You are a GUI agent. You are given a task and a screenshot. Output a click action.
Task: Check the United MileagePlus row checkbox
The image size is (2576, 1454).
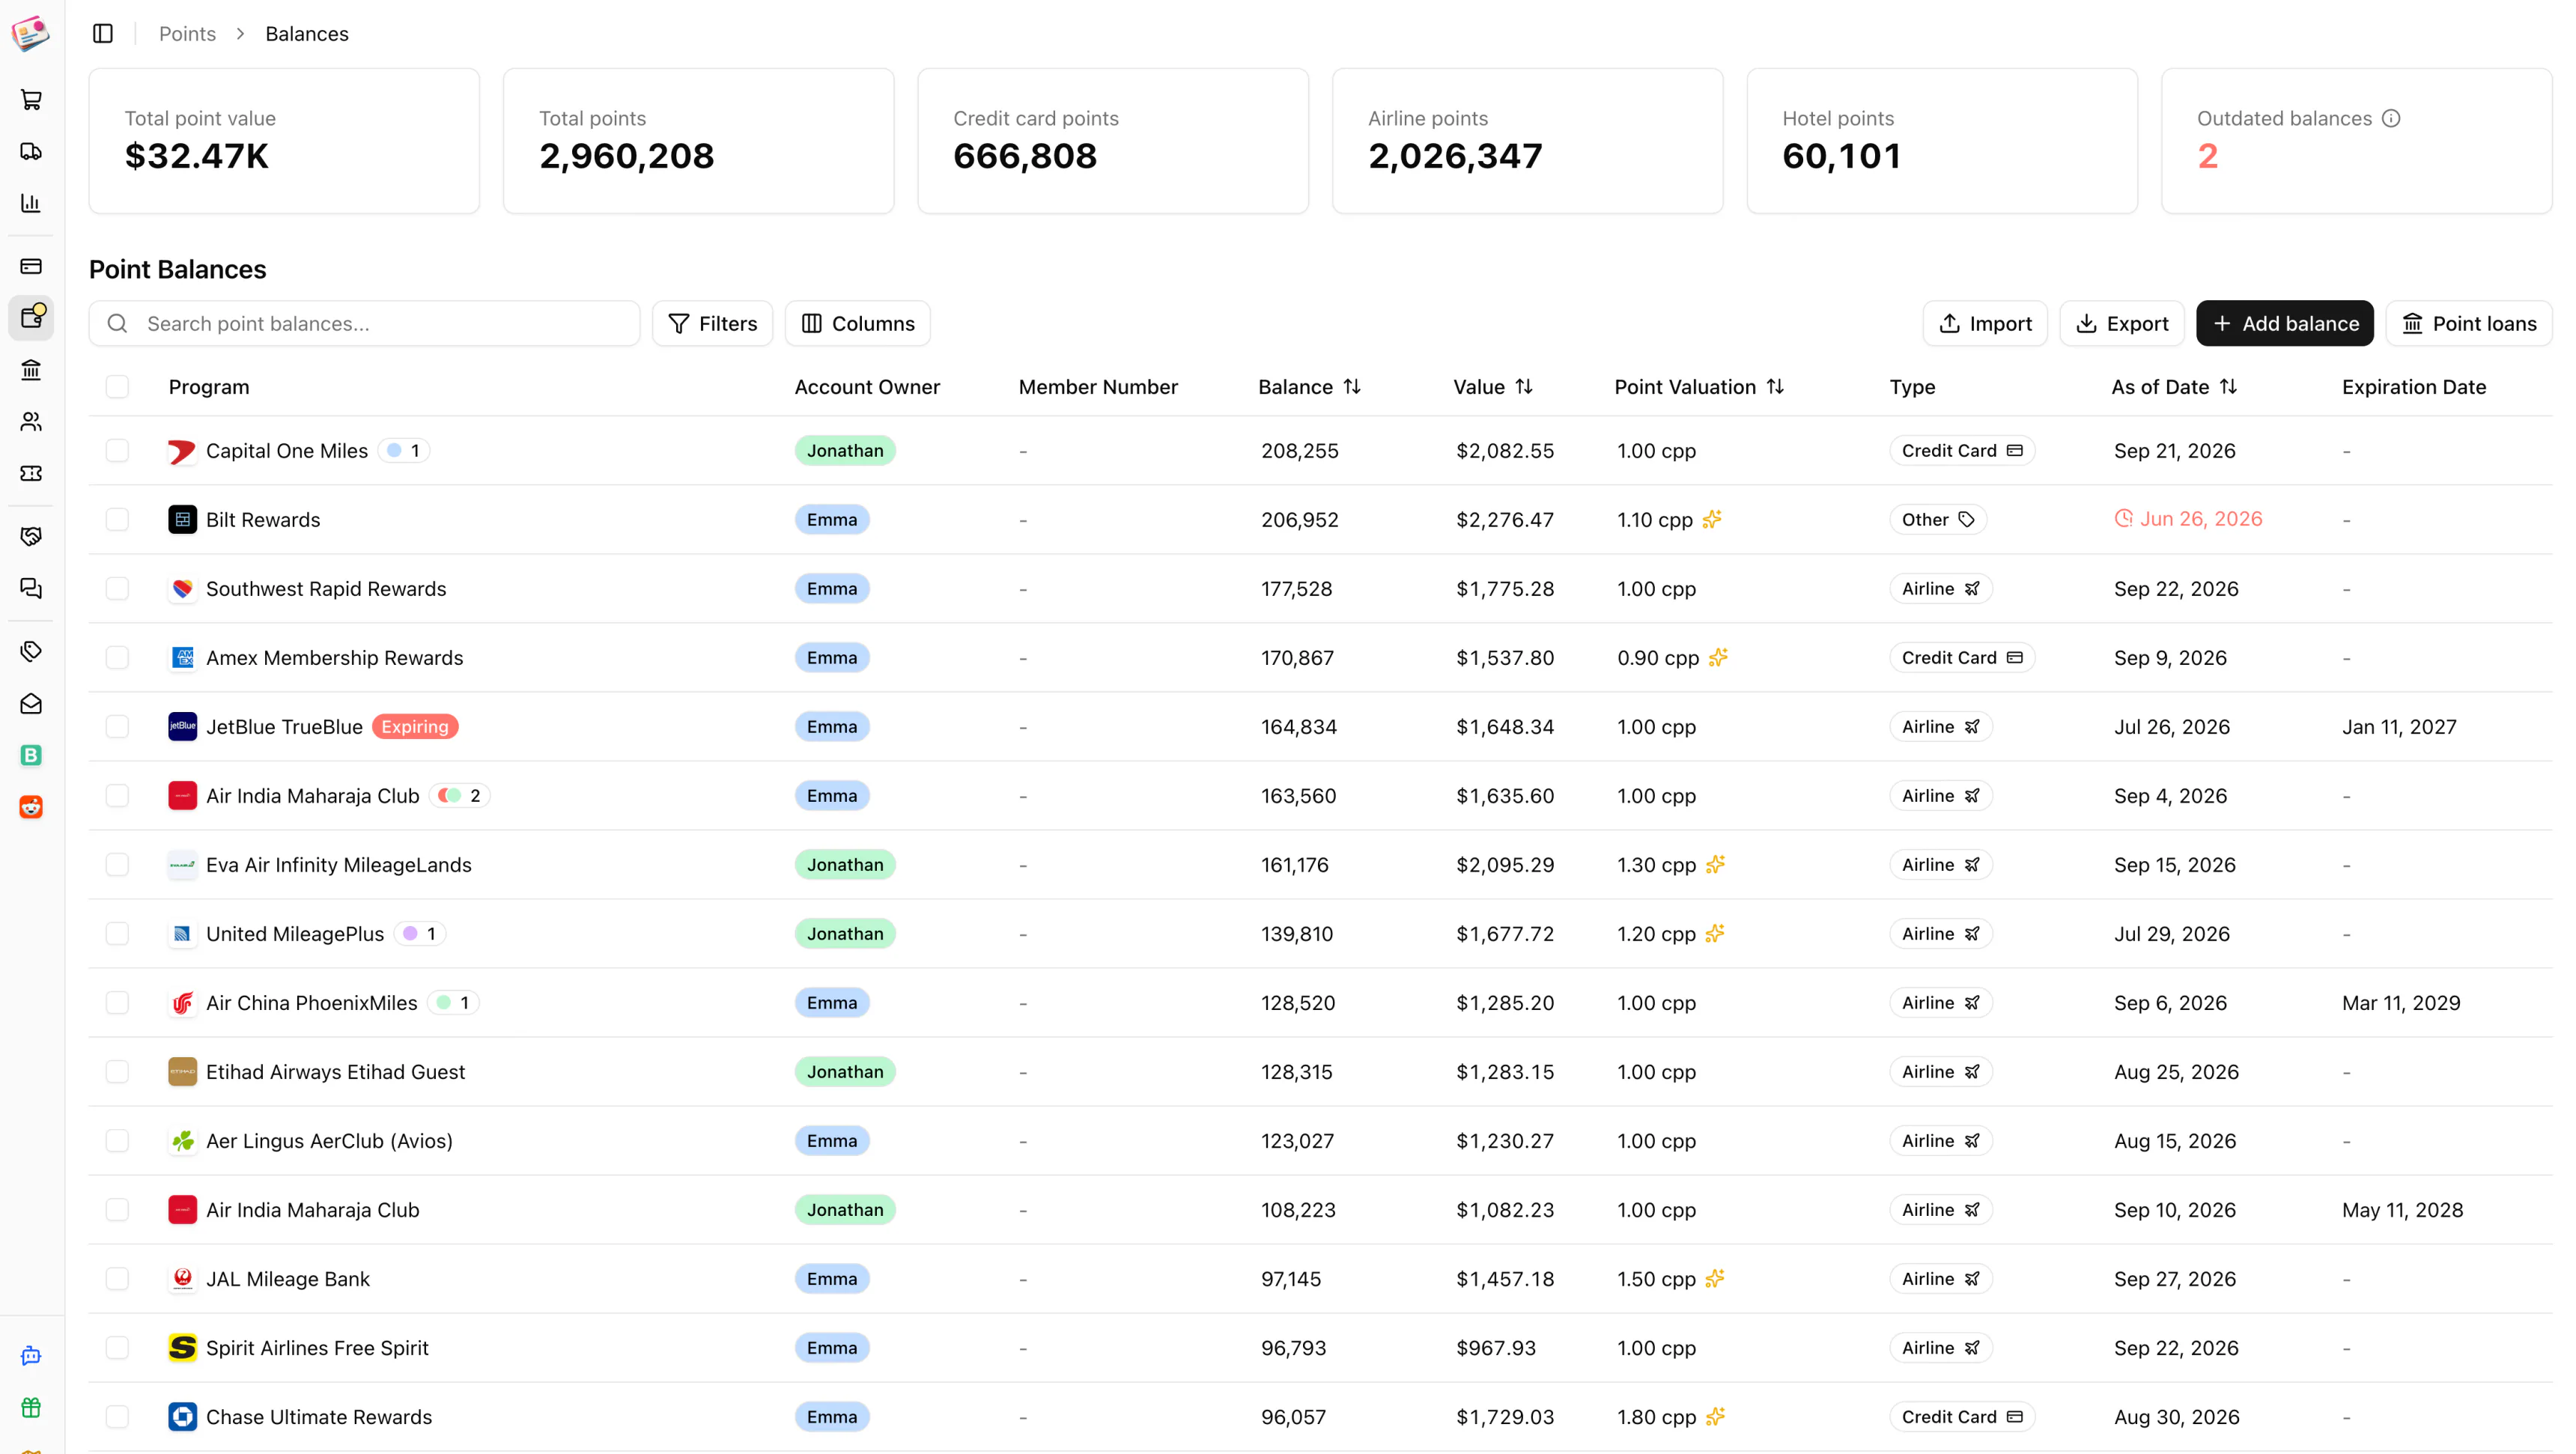point(117,934)
